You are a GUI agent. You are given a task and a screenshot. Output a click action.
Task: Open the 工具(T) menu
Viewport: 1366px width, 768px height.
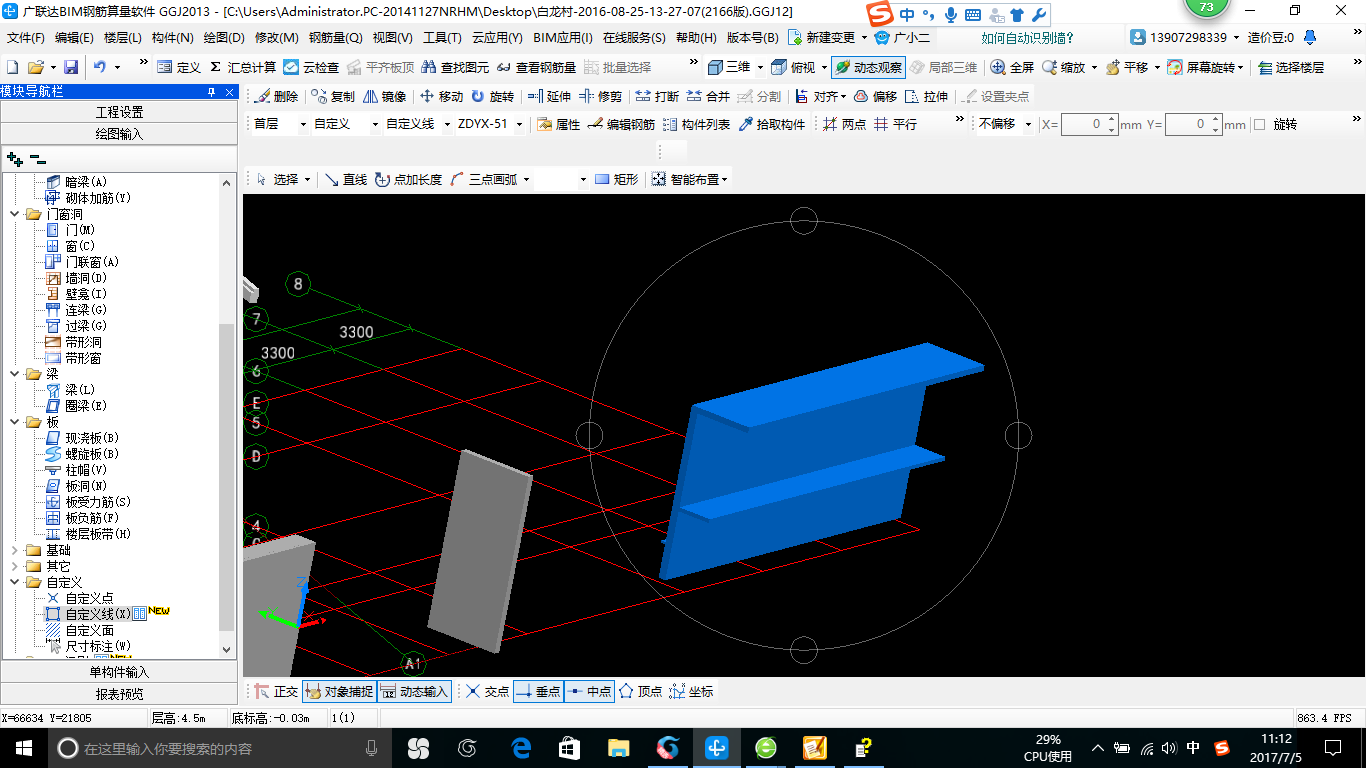pos(442,38)
